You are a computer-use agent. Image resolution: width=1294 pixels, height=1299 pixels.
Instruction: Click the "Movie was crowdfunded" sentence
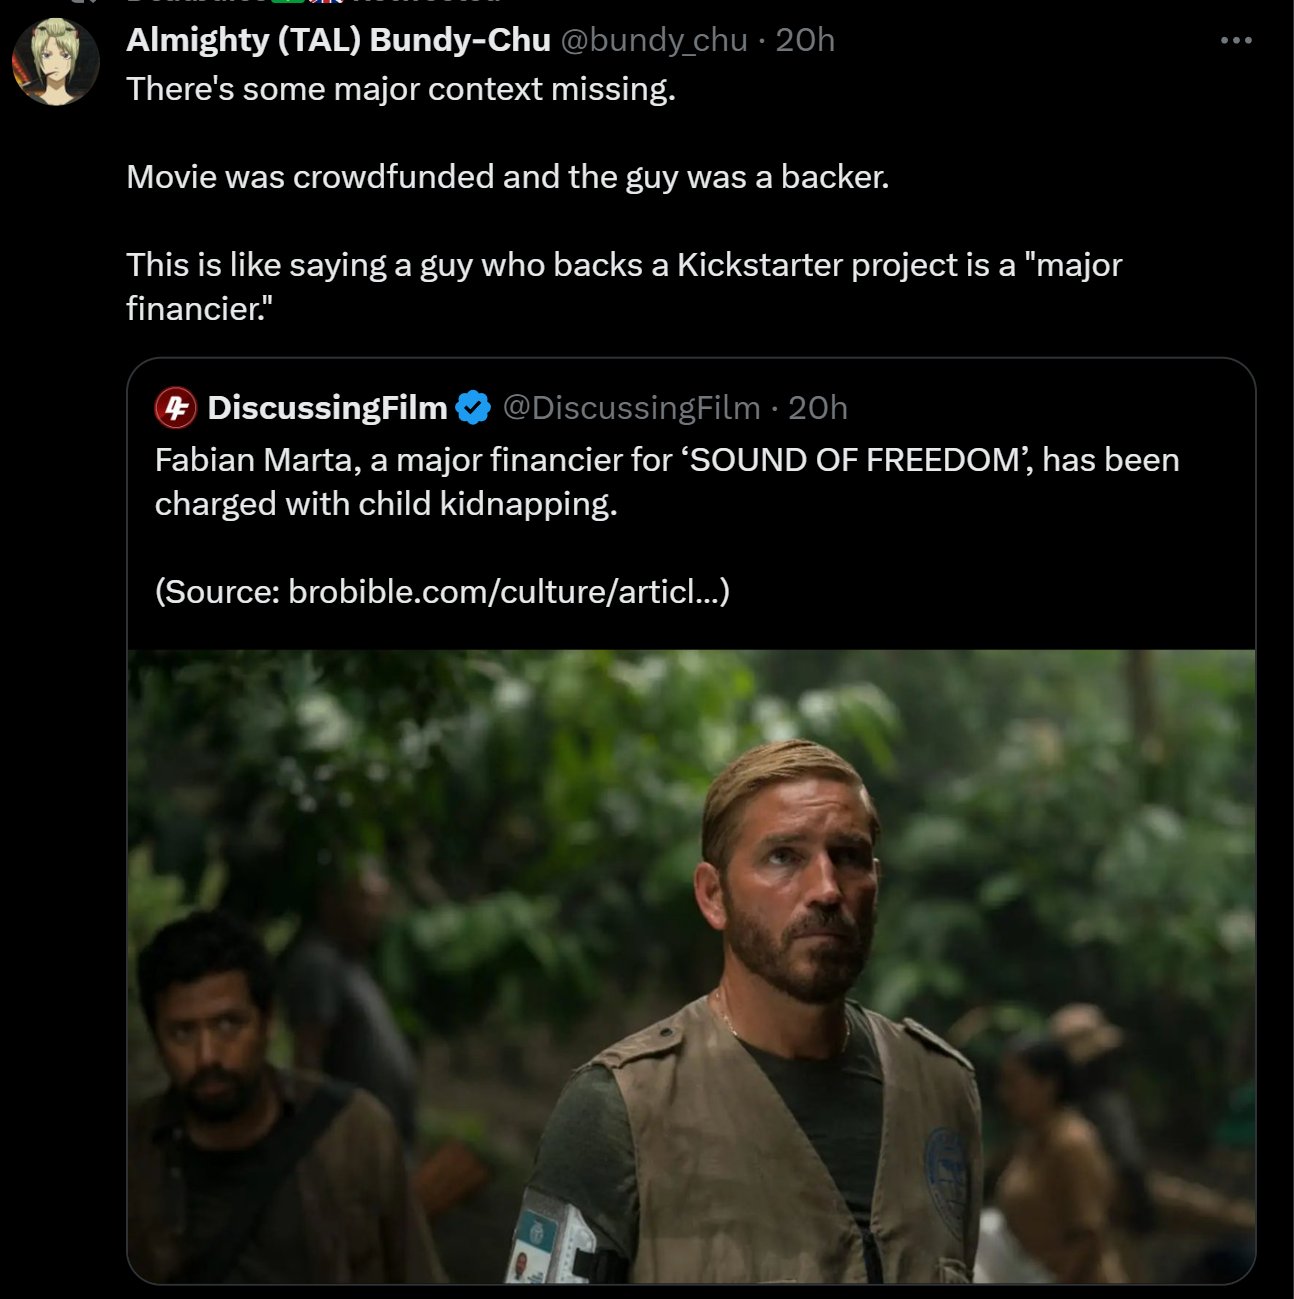tap(507, 177)
